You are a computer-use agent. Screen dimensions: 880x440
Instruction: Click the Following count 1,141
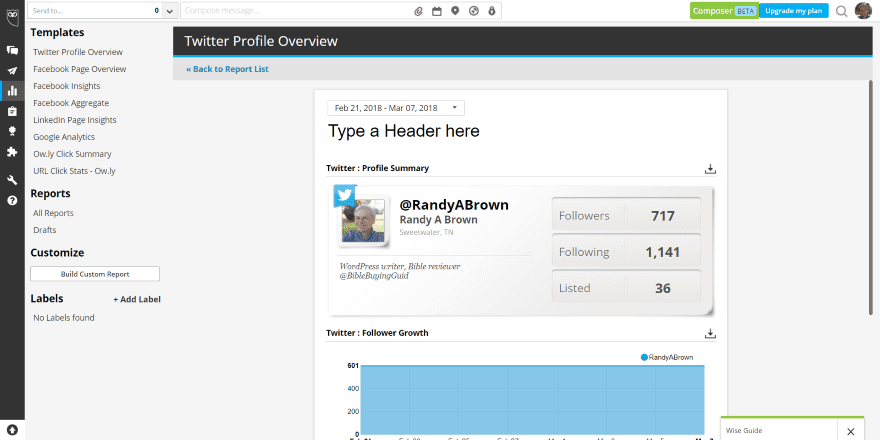pos(662,252)
